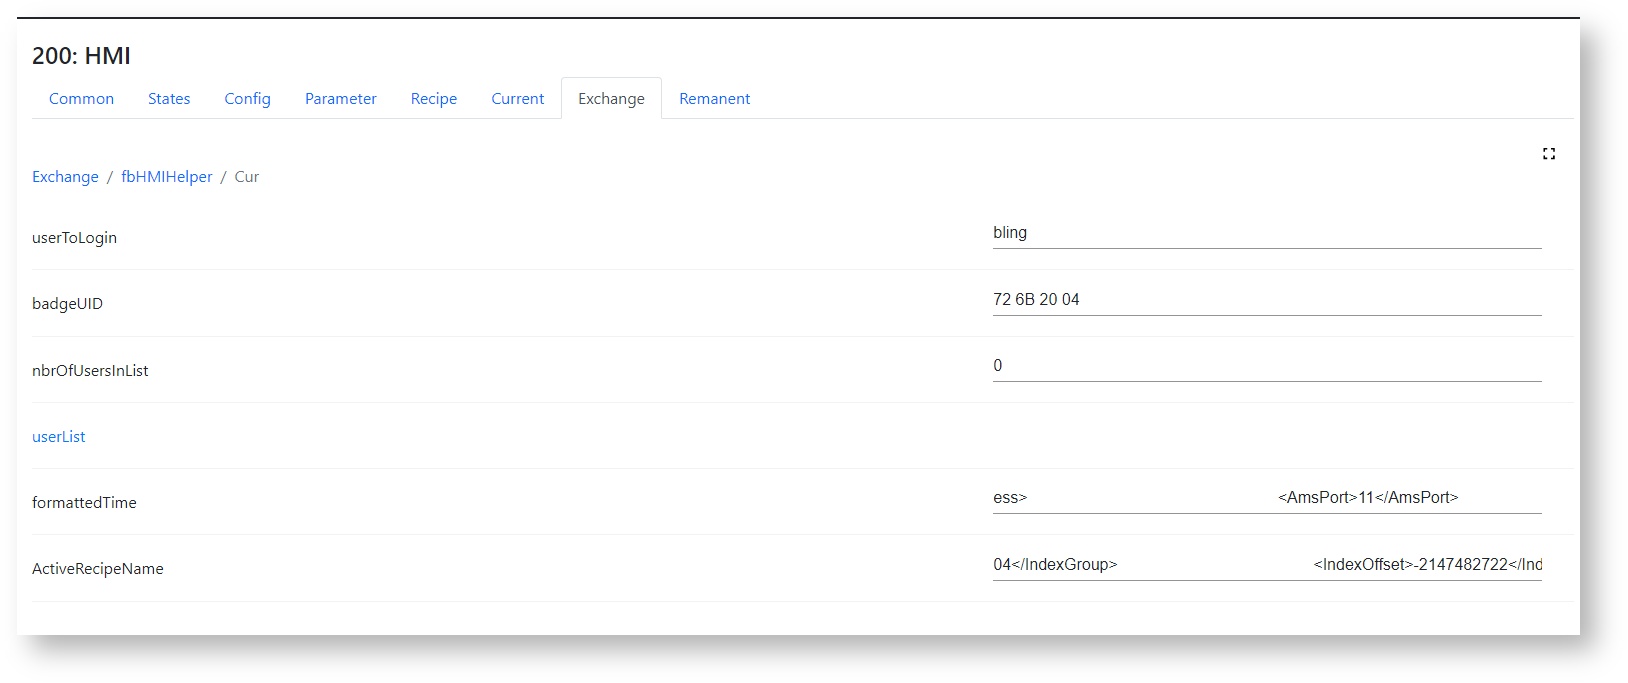Switch to the States tab
The image size is (1628, 683).
pos(169,99)
